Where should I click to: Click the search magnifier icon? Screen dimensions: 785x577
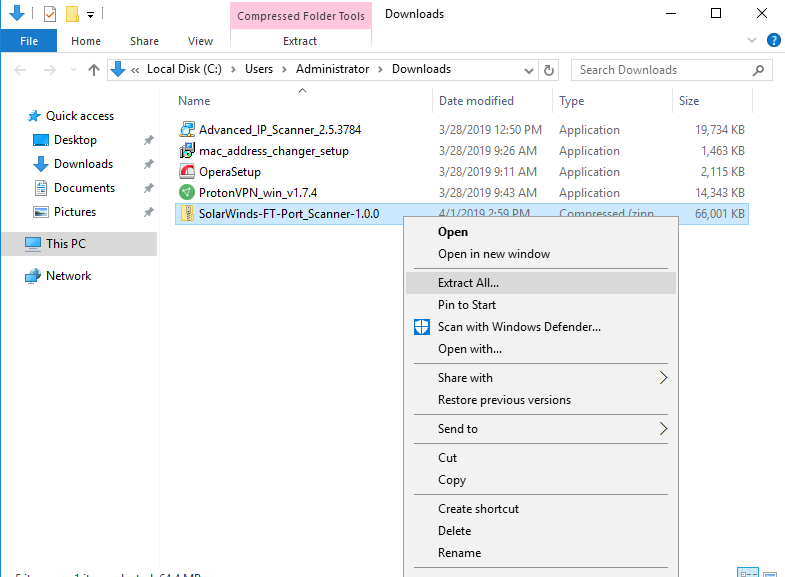pos(758,71)
